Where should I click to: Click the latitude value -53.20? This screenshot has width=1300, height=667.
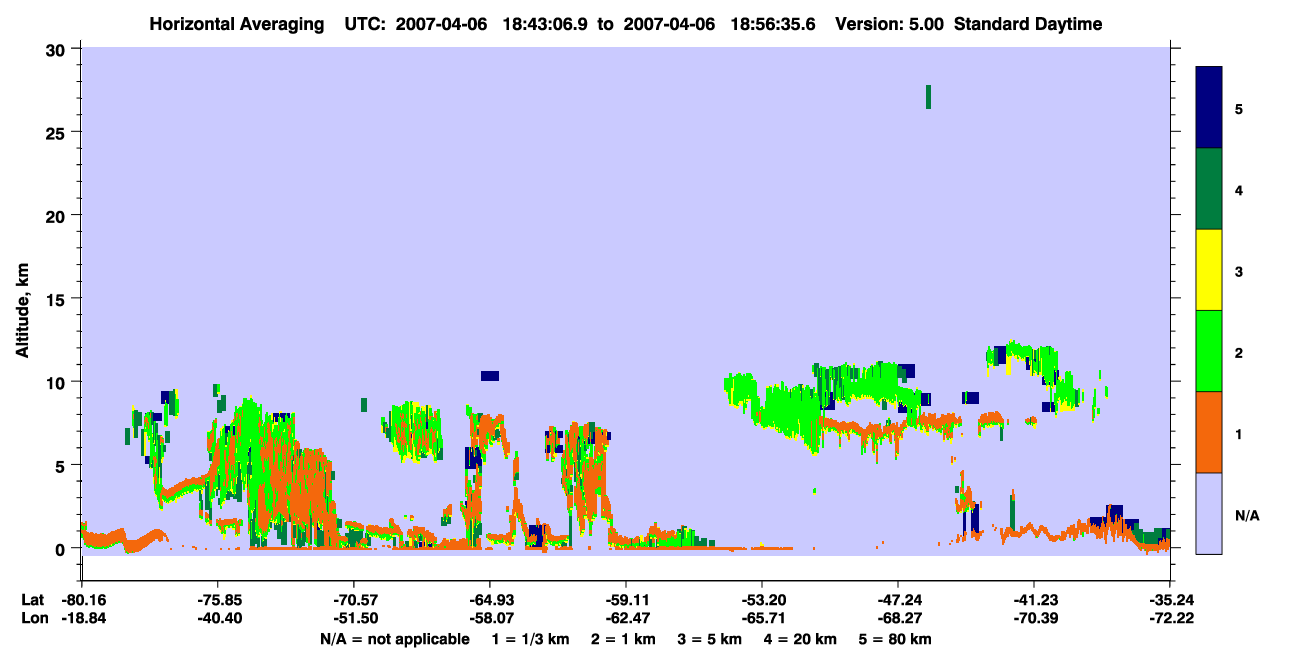click(x=762, y=600)
